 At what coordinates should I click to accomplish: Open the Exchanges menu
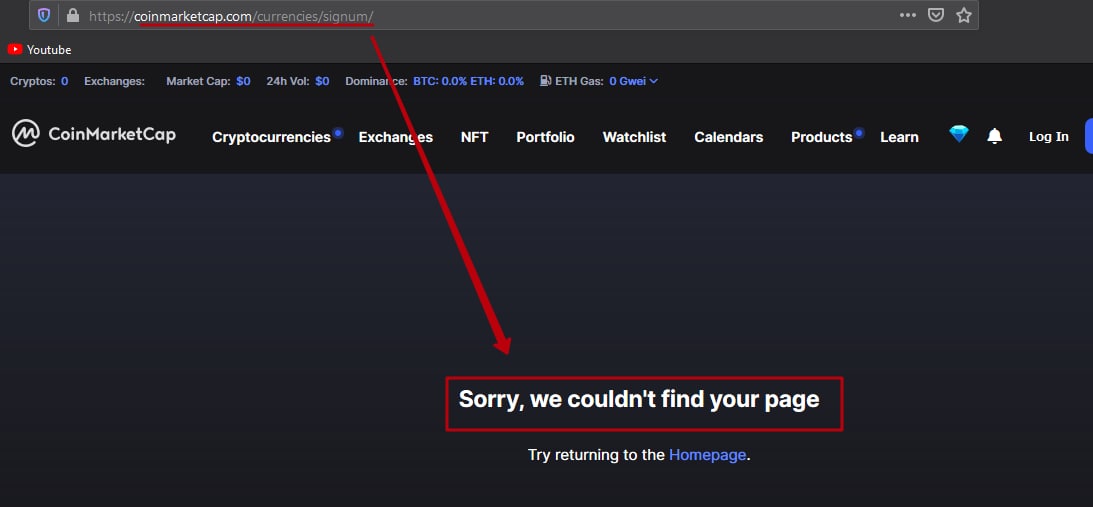coord(395,137)
